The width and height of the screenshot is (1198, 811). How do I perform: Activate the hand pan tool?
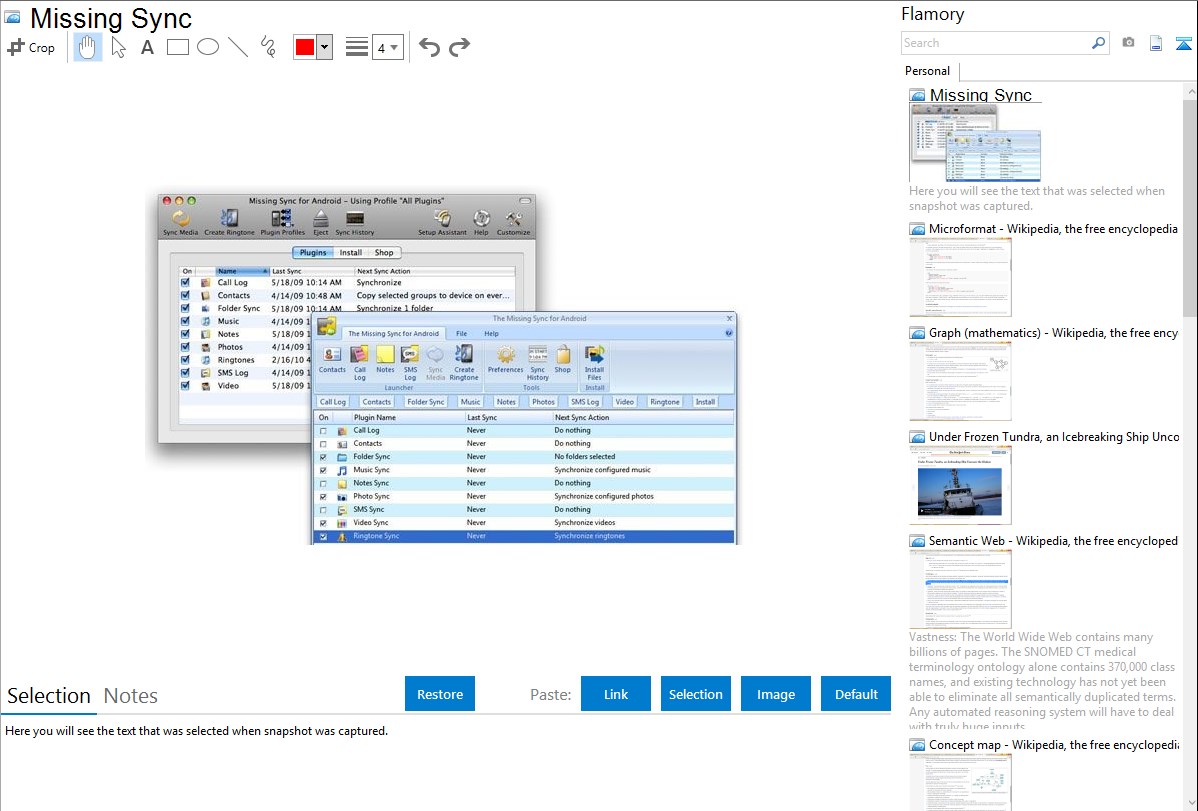pyautogui.click(x=87, y=47)
